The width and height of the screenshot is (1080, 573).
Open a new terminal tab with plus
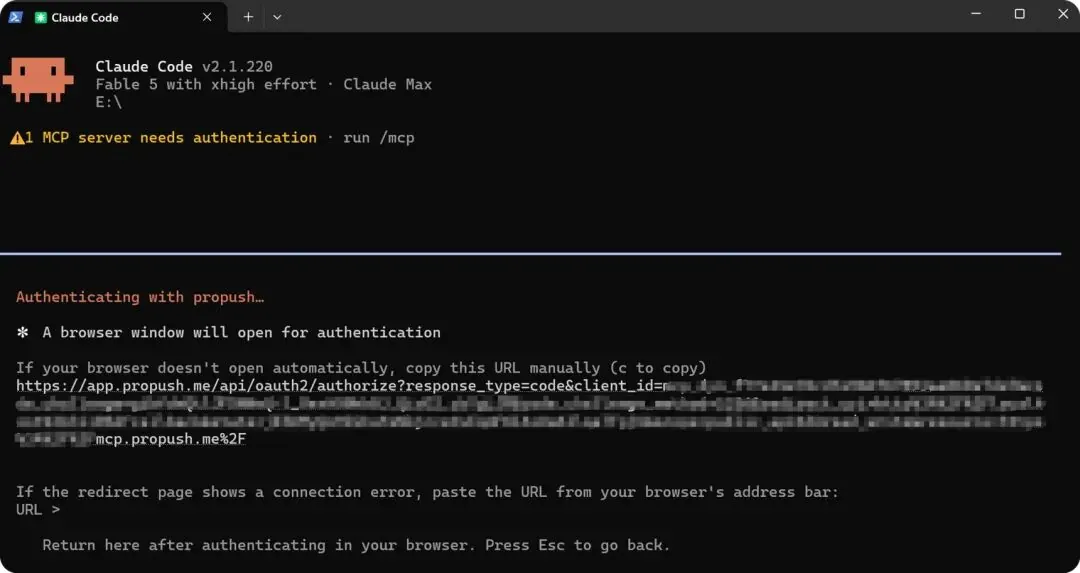pos(248,17)
